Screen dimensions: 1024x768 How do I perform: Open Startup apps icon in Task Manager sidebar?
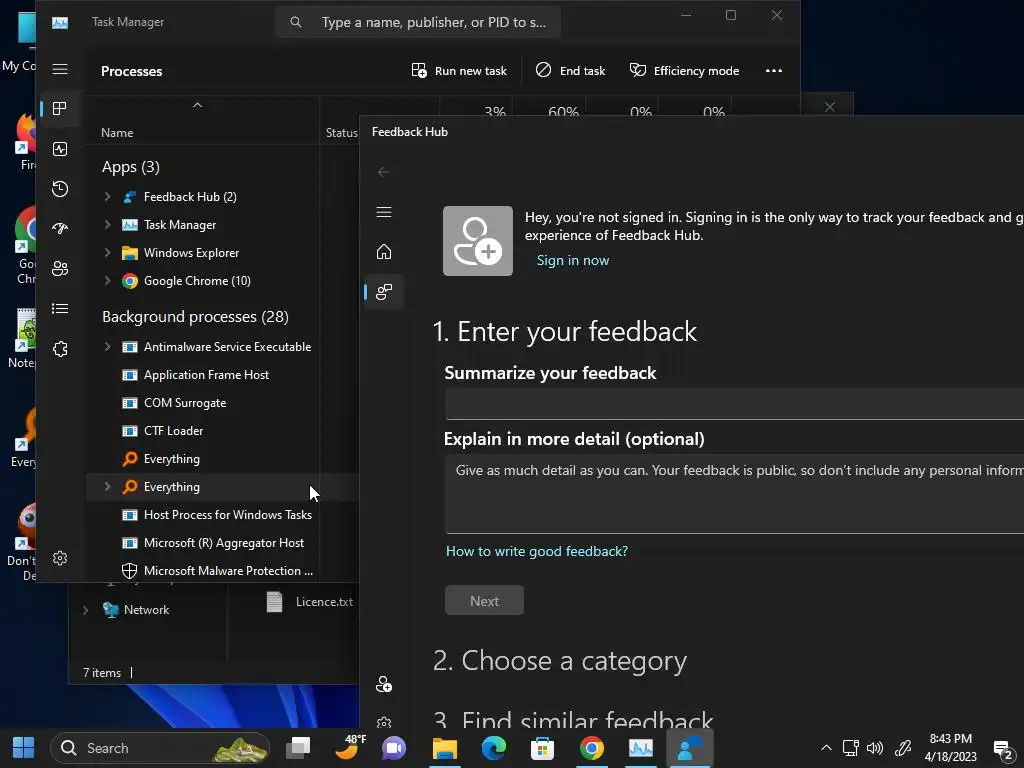60,229
